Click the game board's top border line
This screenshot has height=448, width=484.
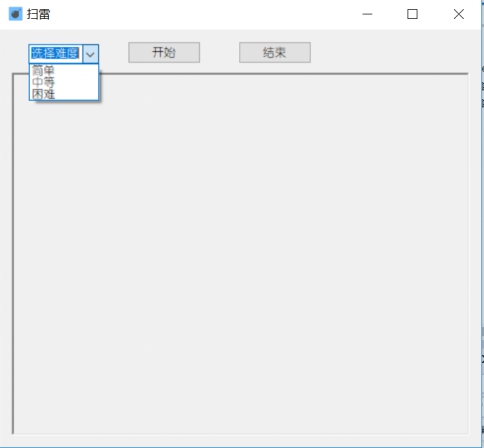[x=283, y=74]
